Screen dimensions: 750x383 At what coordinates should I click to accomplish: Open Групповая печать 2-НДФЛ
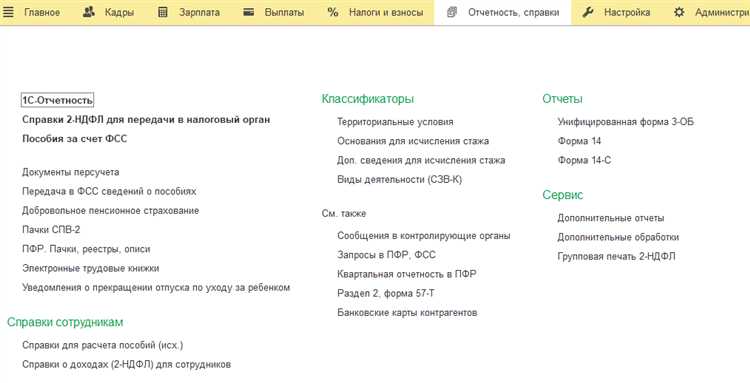click(617, 256)
